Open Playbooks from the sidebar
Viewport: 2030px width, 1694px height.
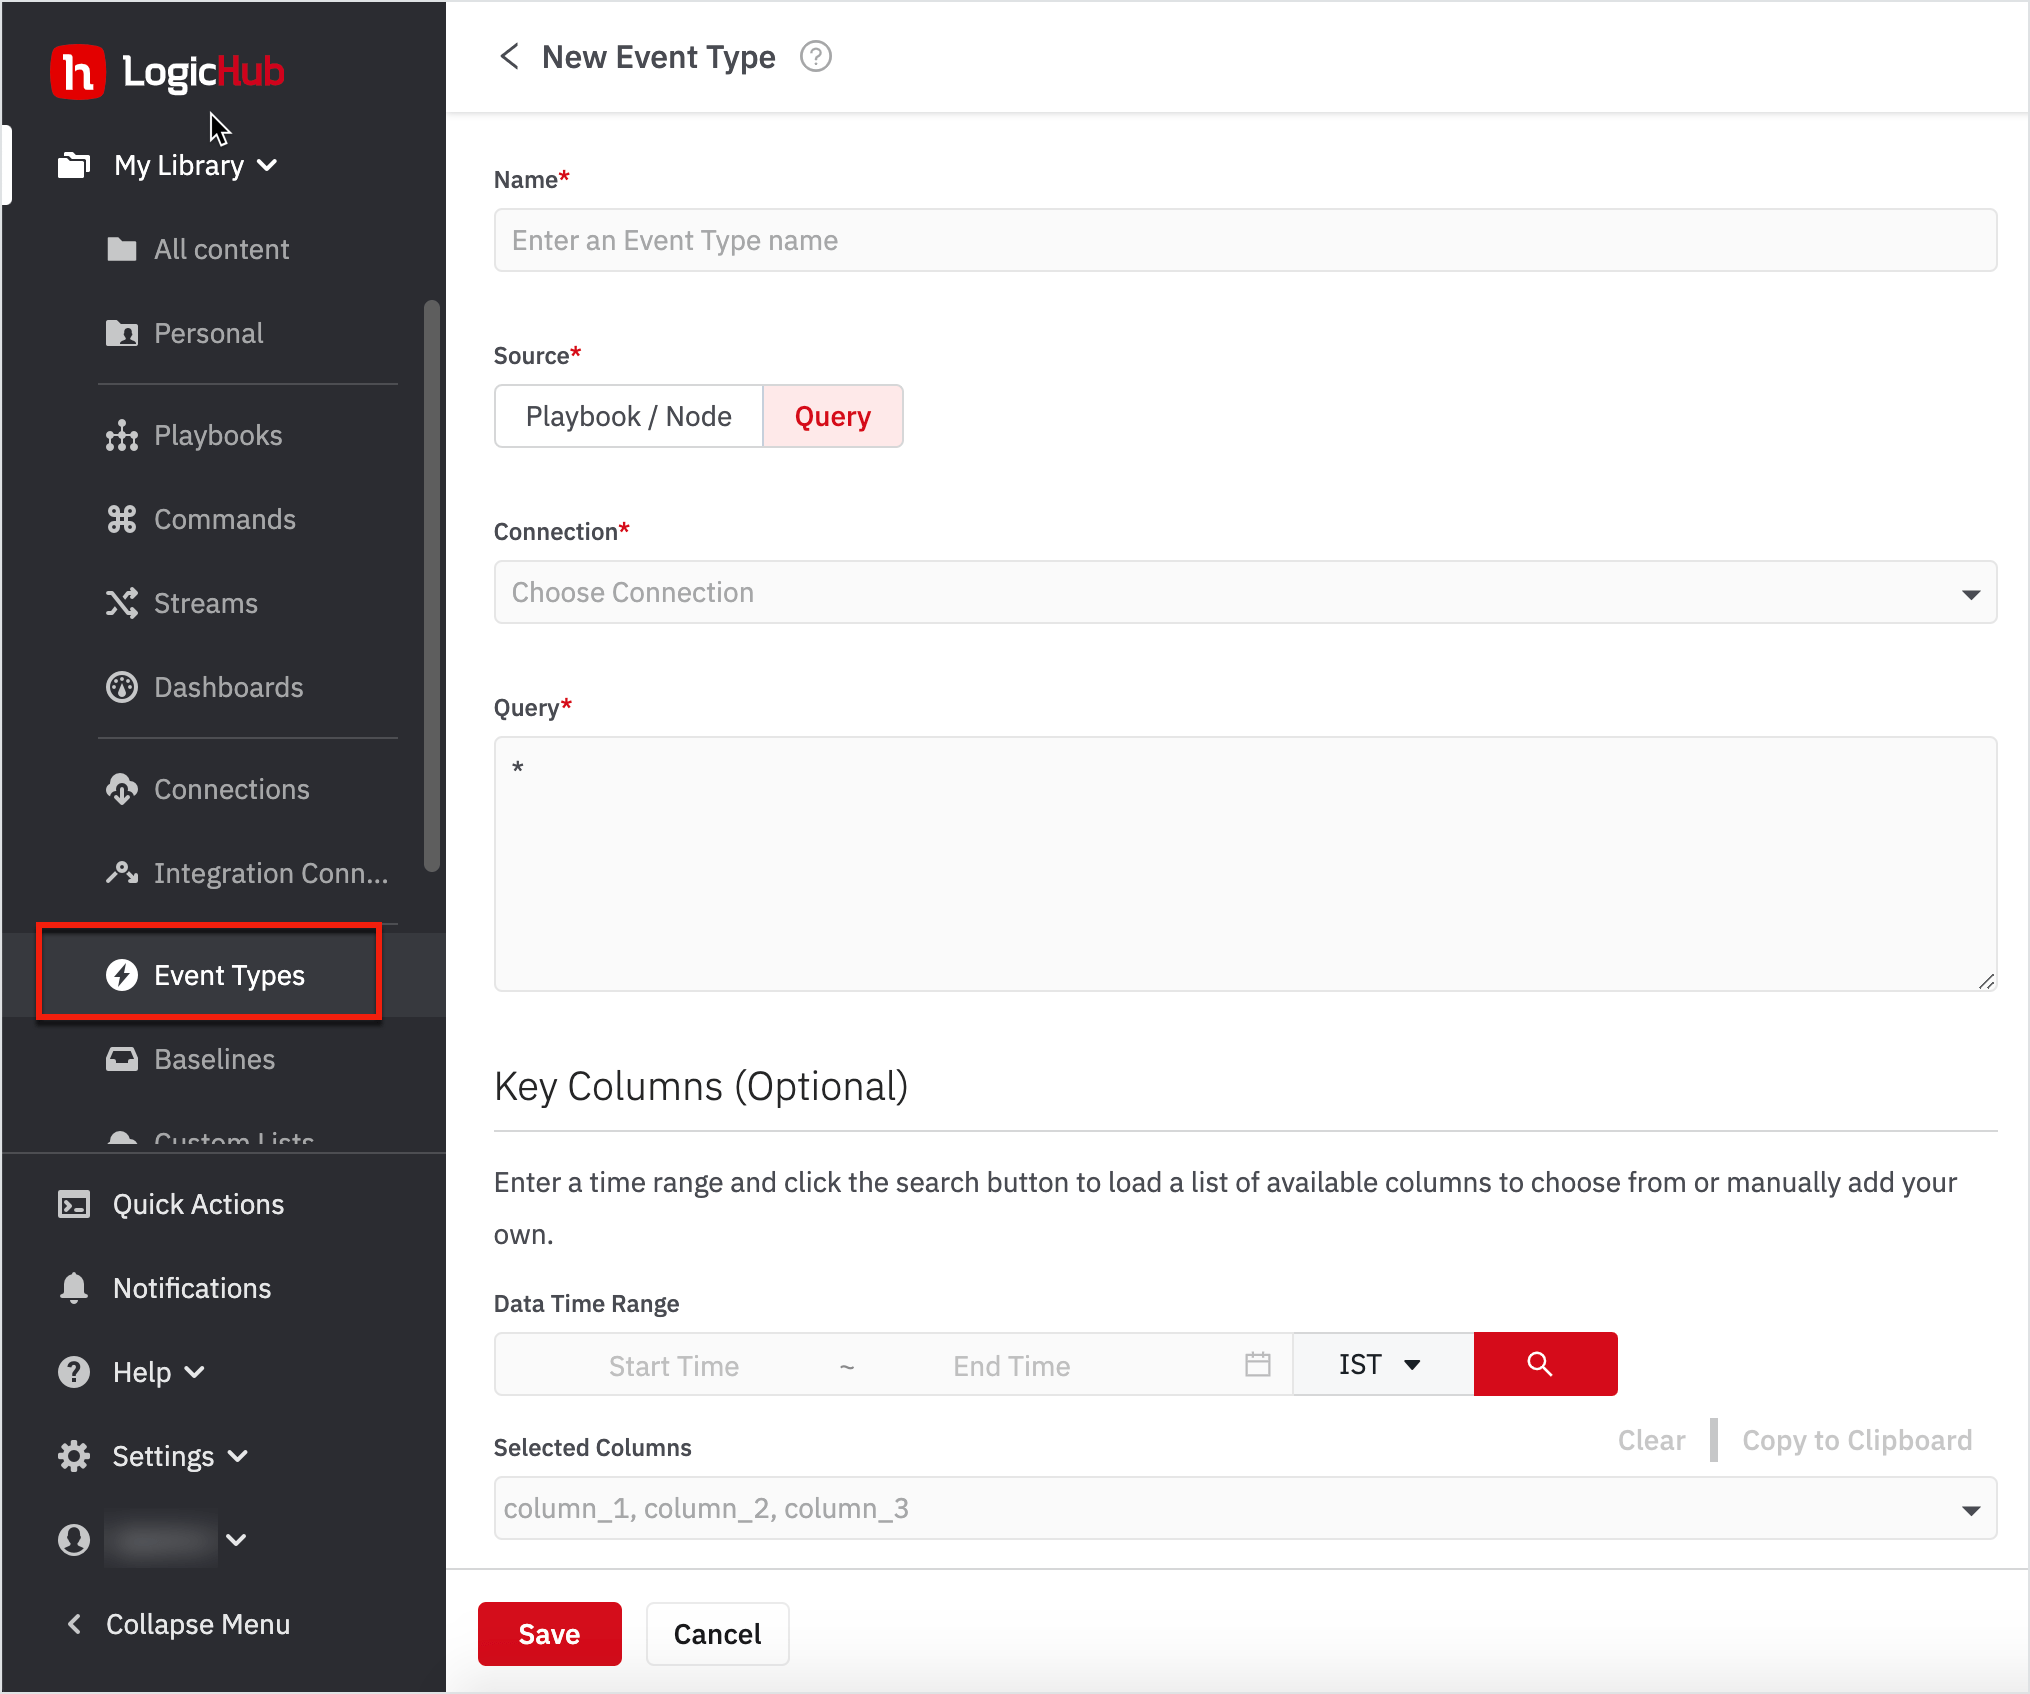(217, 436)
